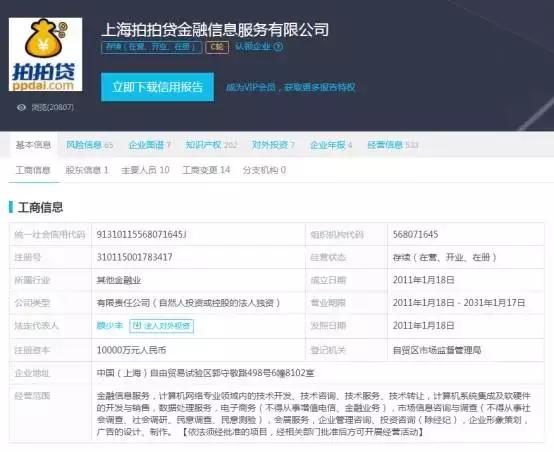Select the 股东信息 1 sub-tab

(87, 170)
